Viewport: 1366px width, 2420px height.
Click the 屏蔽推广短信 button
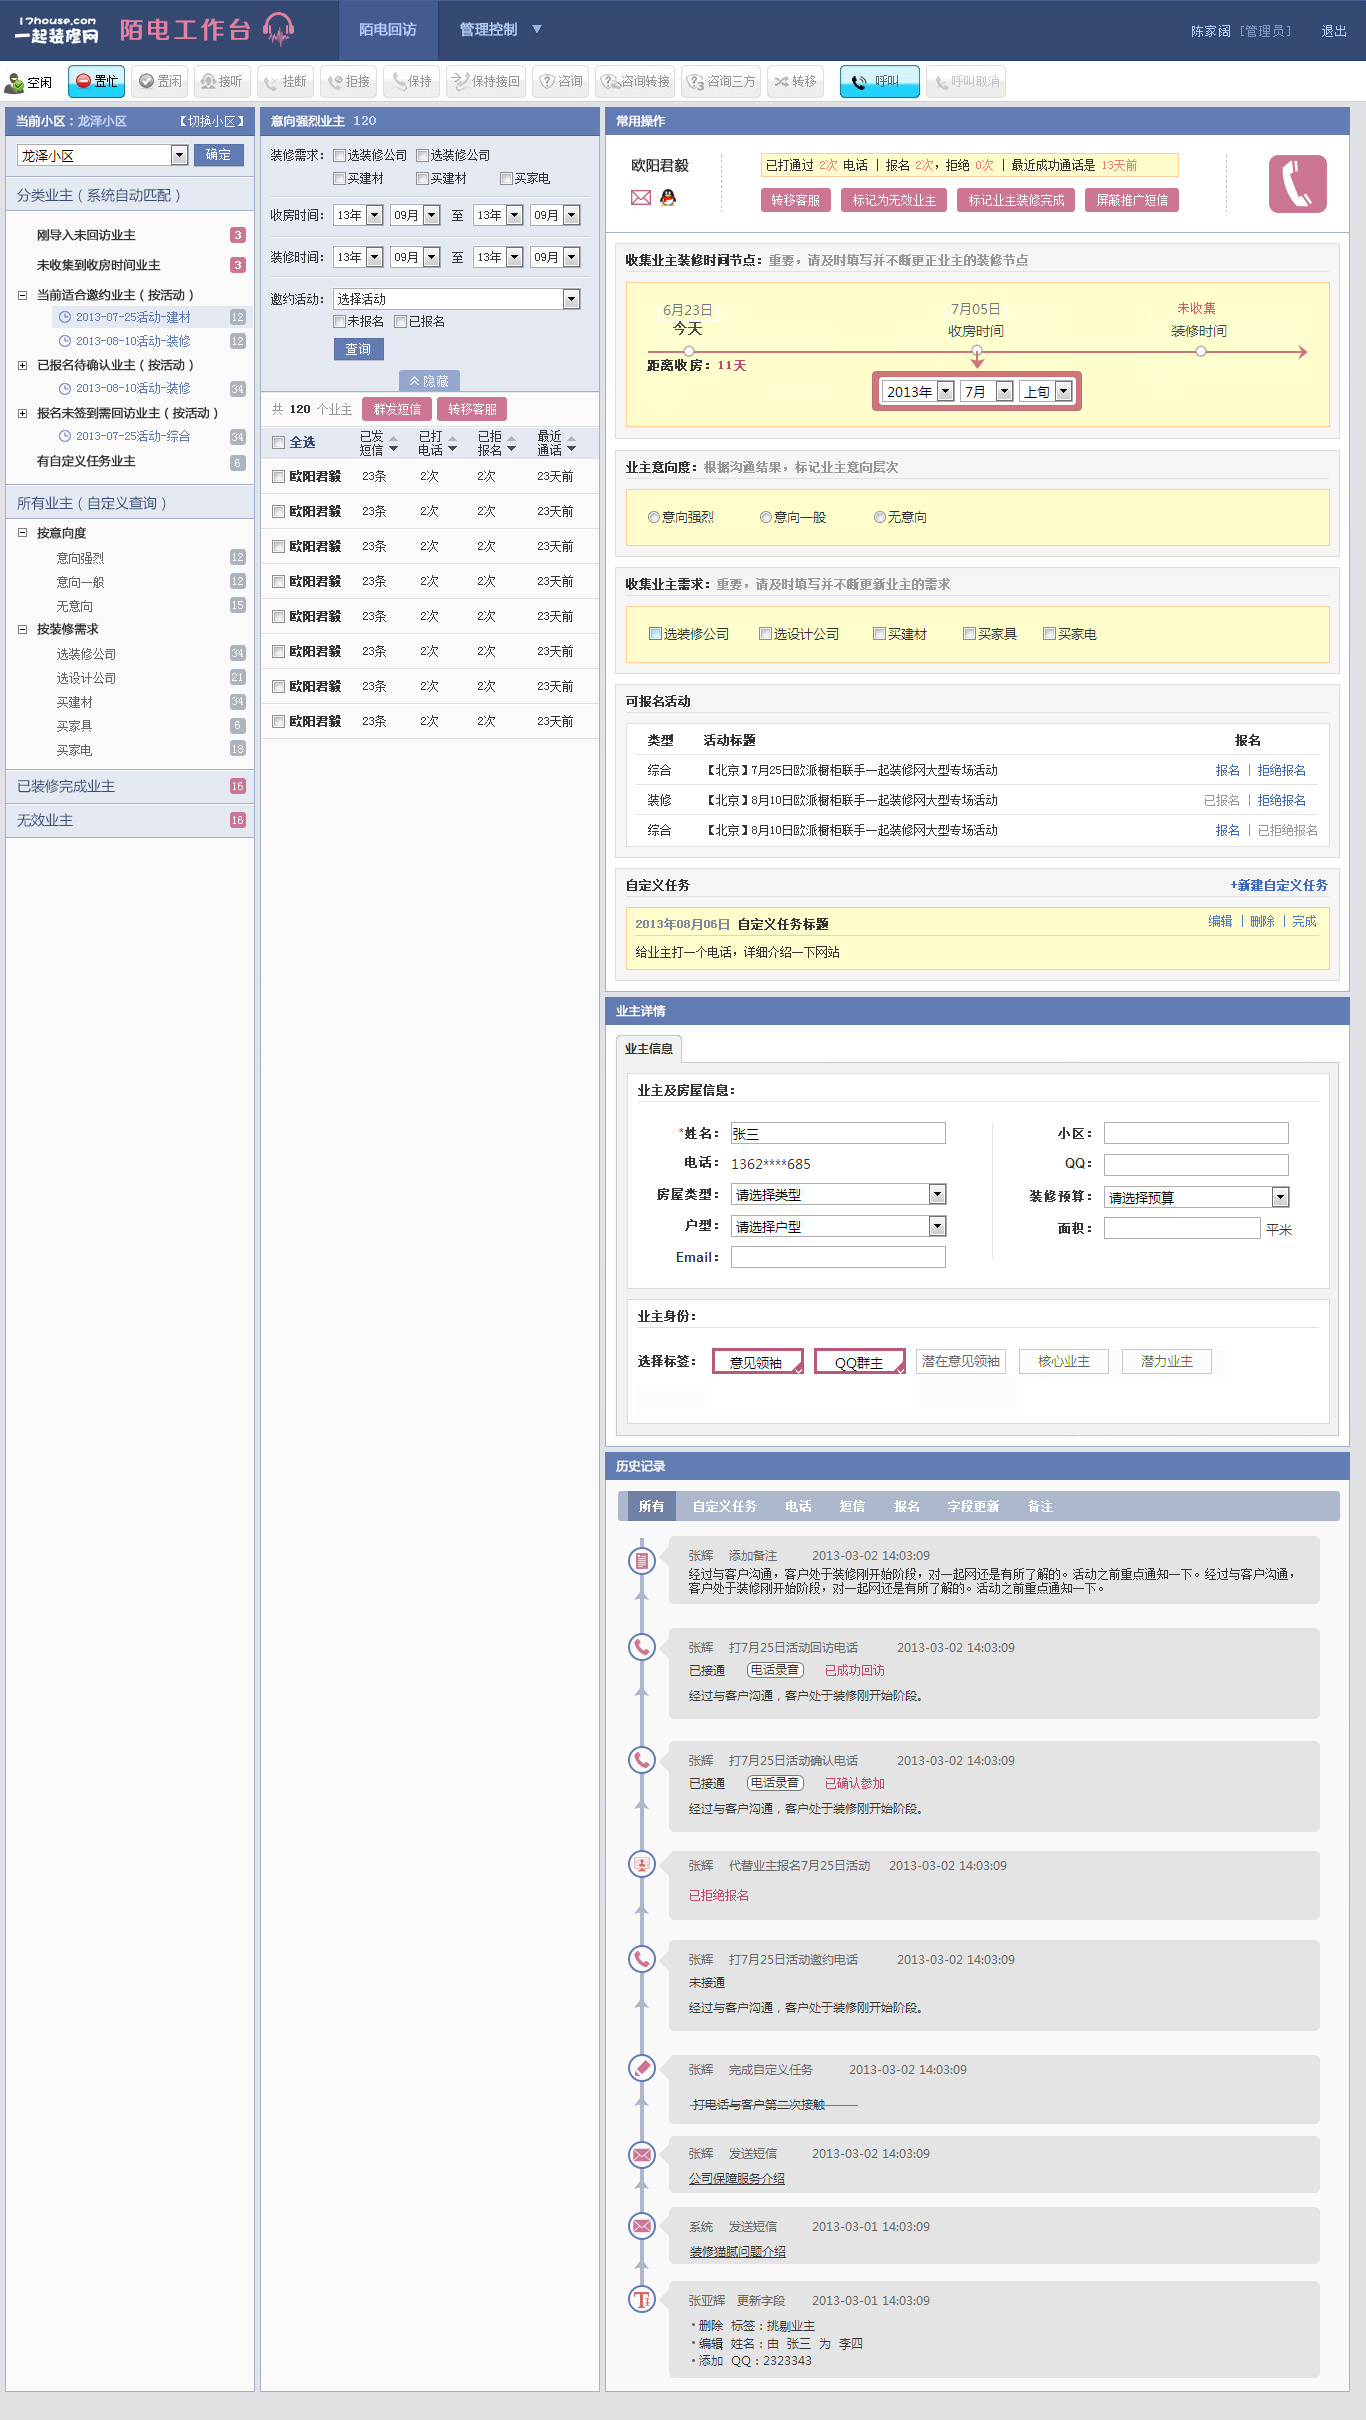point(1132,200)
